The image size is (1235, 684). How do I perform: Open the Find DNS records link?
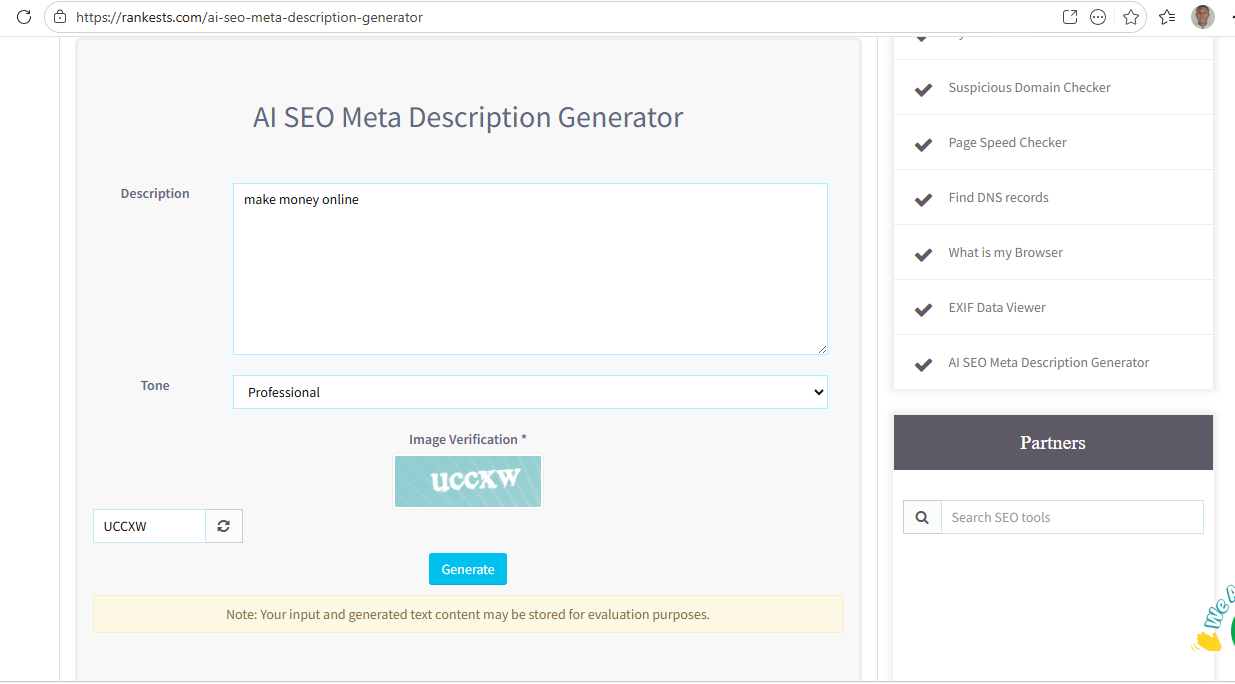[998, 197]
